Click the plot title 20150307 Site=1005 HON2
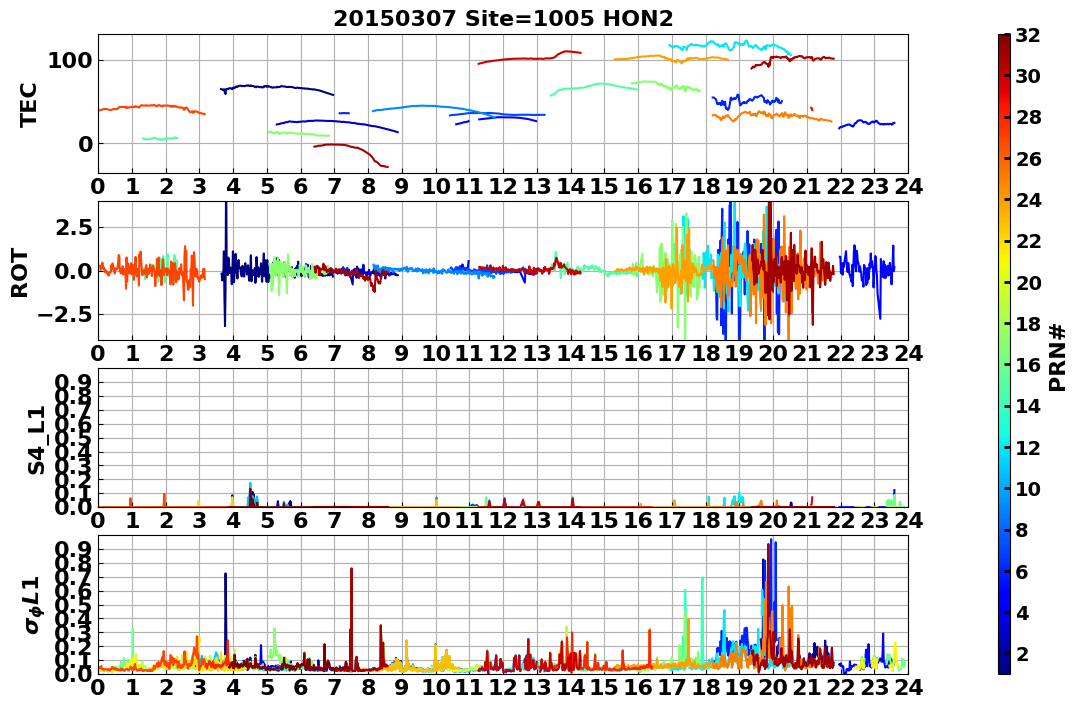This screenshot has height=709, width=1077. (503, 18)
